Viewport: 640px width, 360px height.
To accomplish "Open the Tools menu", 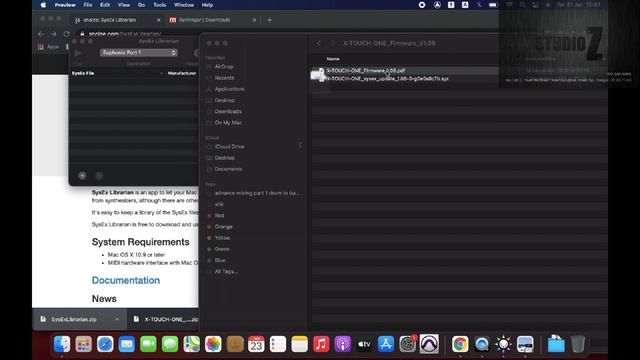I will tap(160, 5).
